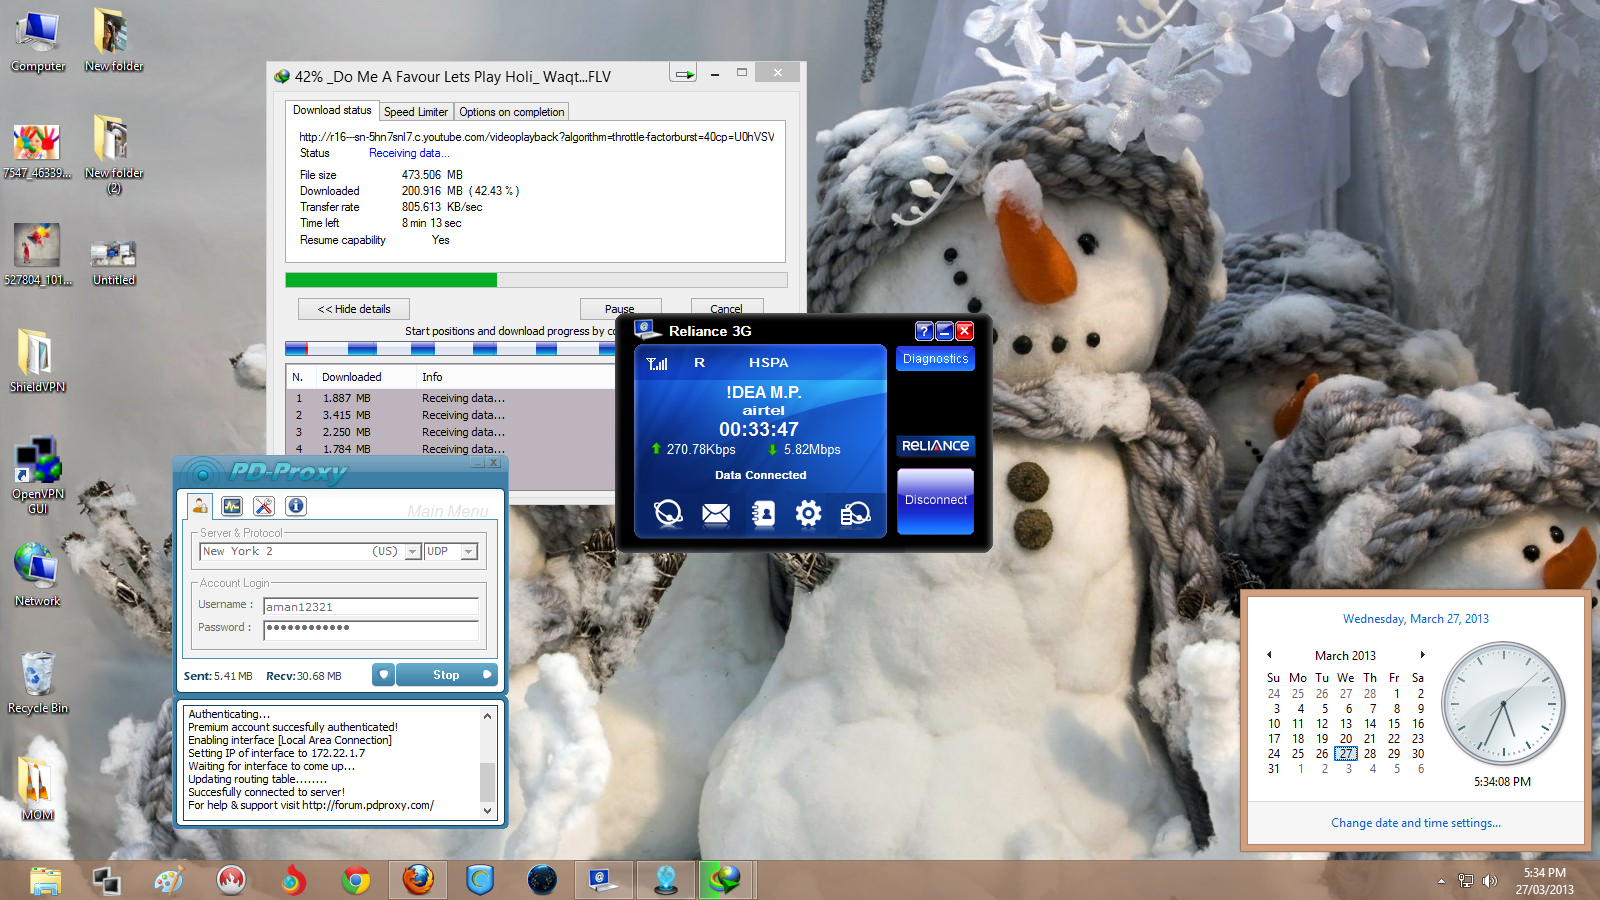Click Reliance 3G help question mark
1600x900 pixels.
pos(924,331)
